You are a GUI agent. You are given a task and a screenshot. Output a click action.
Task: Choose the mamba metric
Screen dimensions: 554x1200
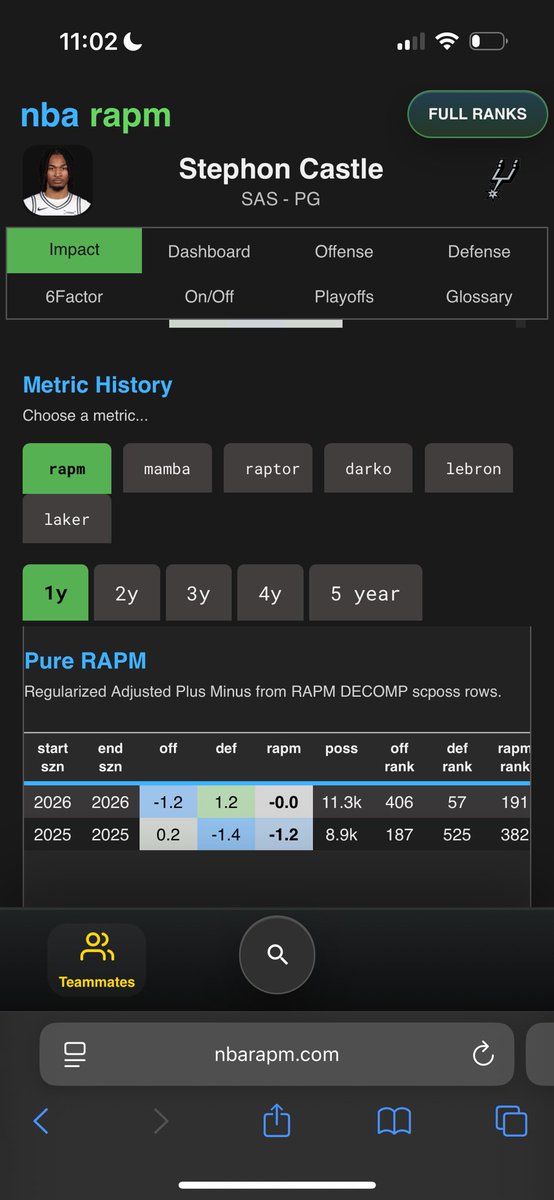(167, 468)
